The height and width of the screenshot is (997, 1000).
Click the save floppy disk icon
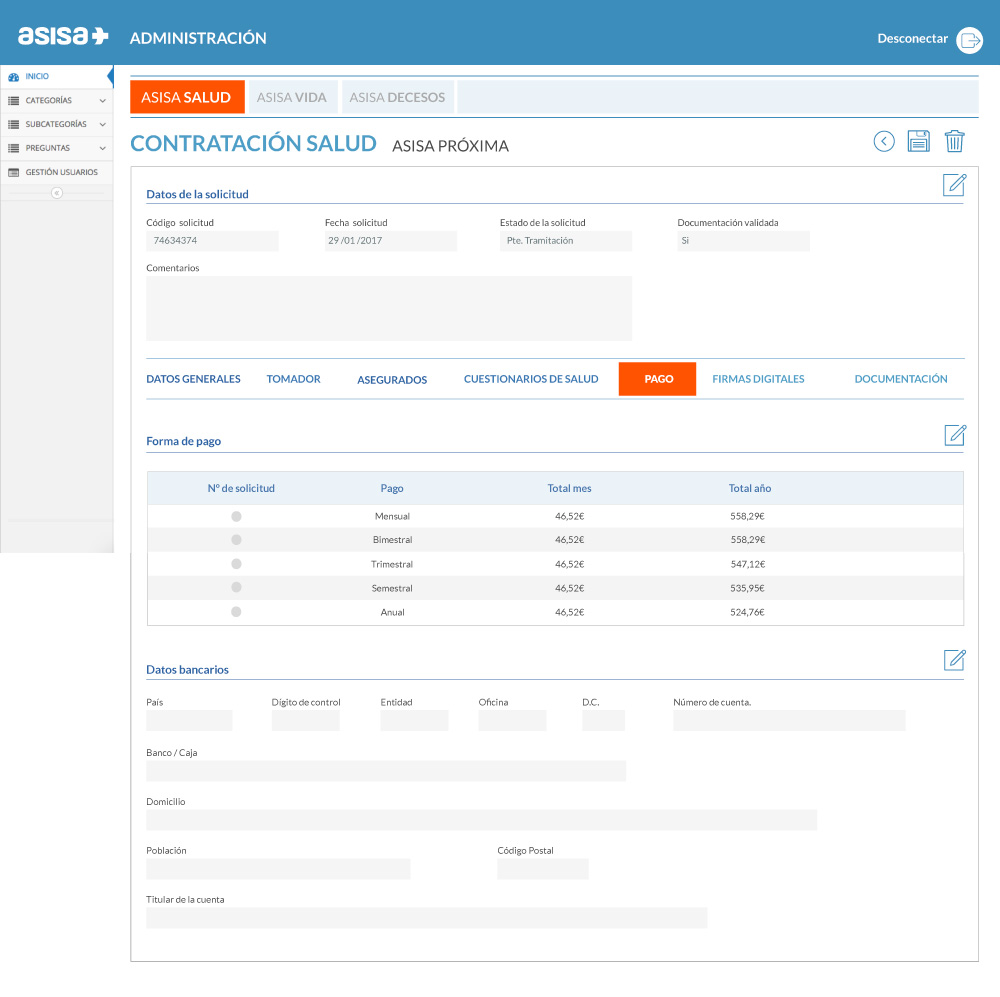coord(918,141)
